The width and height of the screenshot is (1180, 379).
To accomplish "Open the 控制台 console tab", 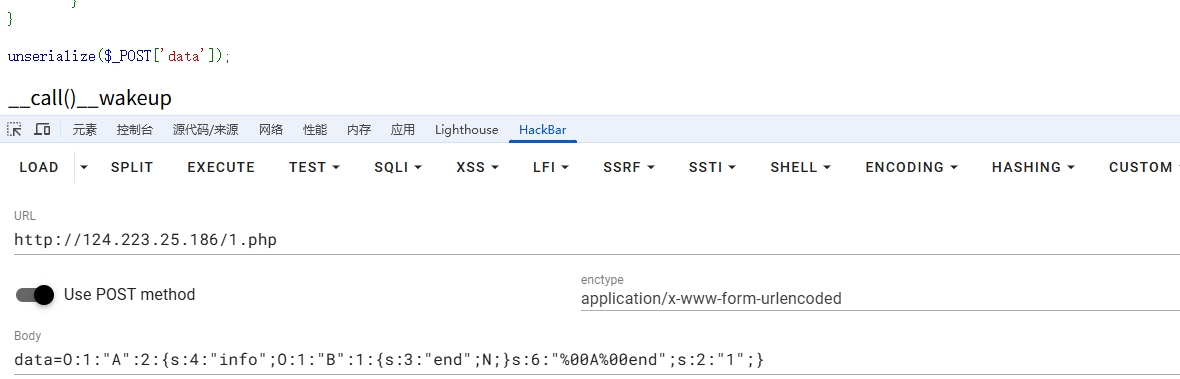I will (135, 129).
